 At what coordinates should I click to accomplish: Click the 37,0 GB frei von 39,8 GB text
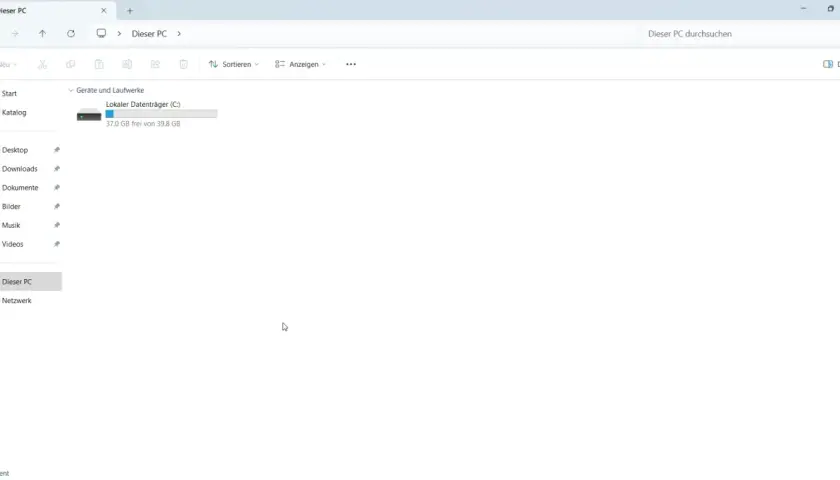(143, 124)
